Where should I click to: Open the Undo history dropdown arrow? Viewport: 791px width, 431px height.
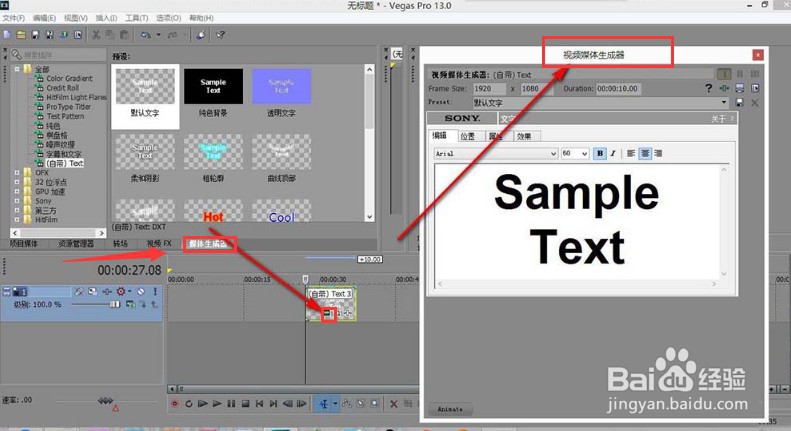click(x=158, y=35)
